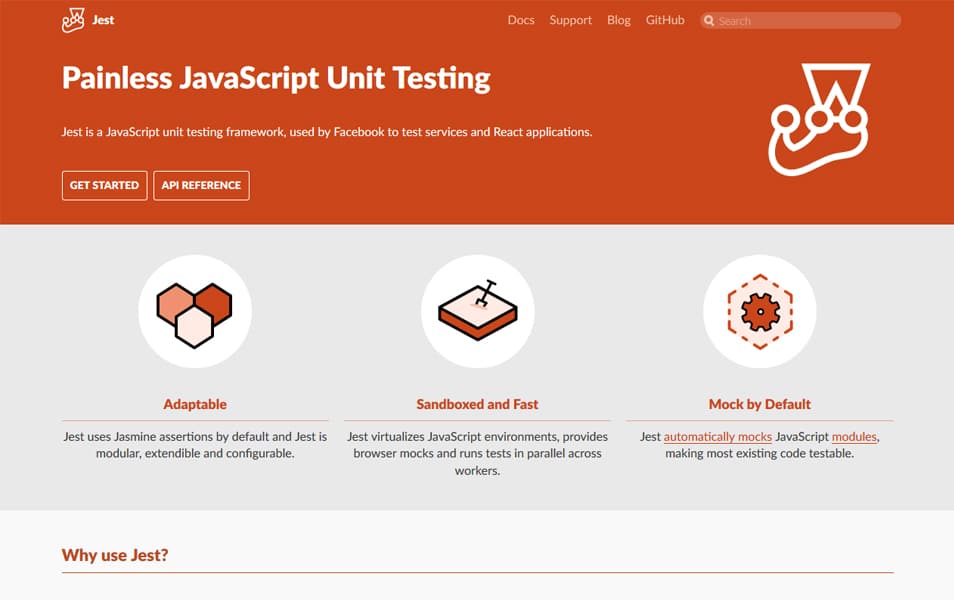
Task: Open the Docs navigation item
Action: point(521,20)
